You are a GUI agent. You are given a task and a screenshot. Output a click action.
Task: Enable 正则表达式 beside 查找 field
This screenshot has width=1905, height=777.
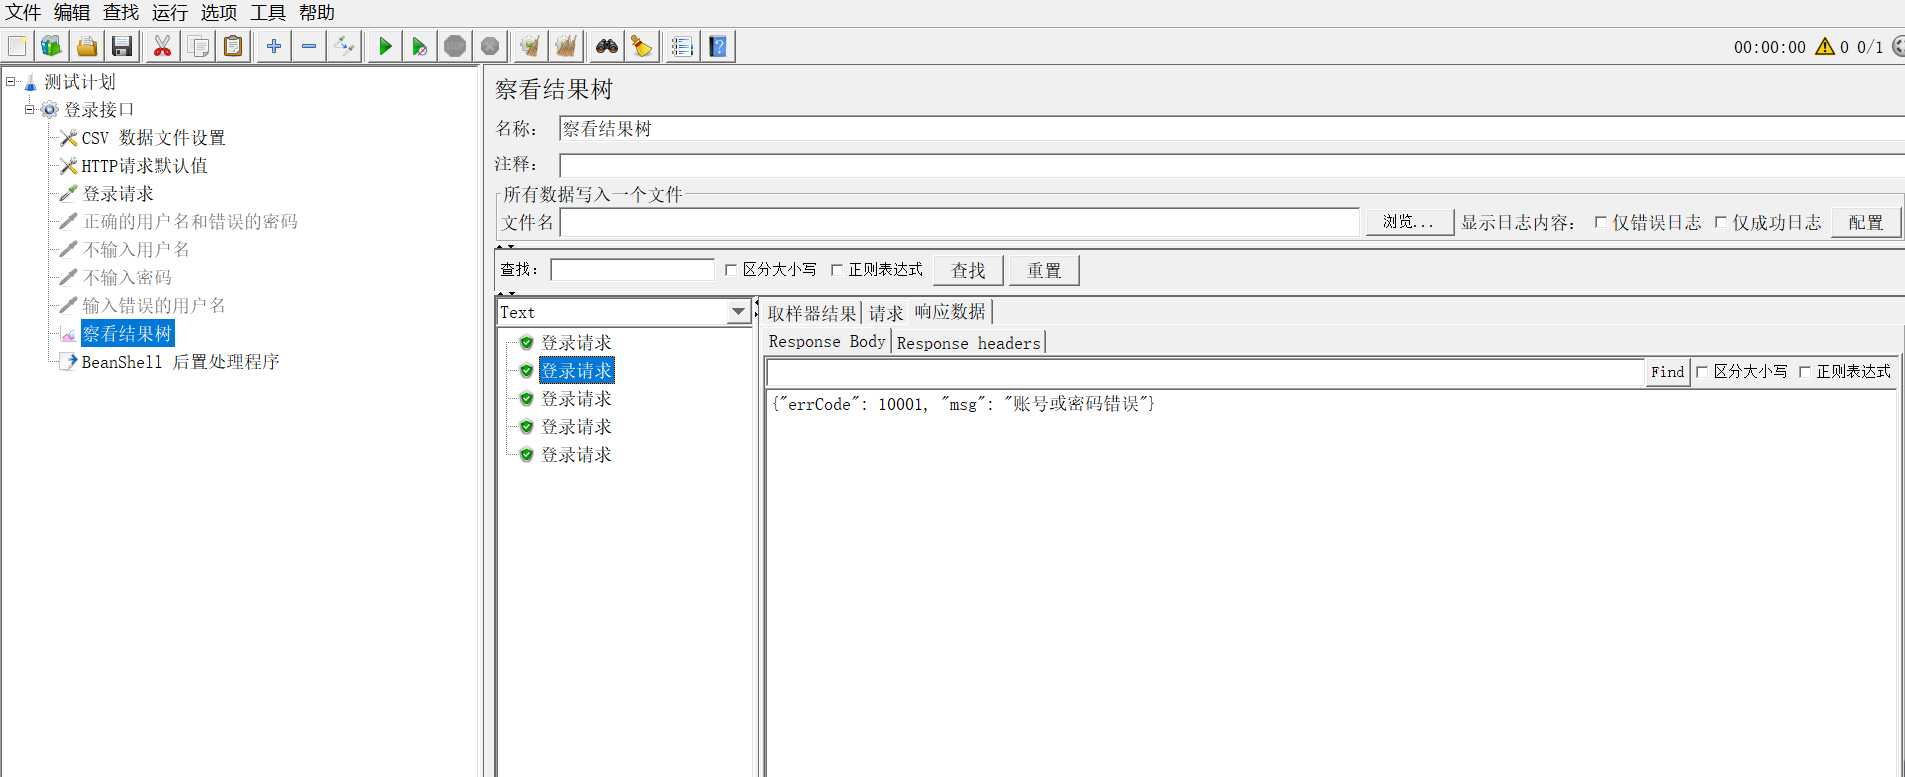click(837, 270)
